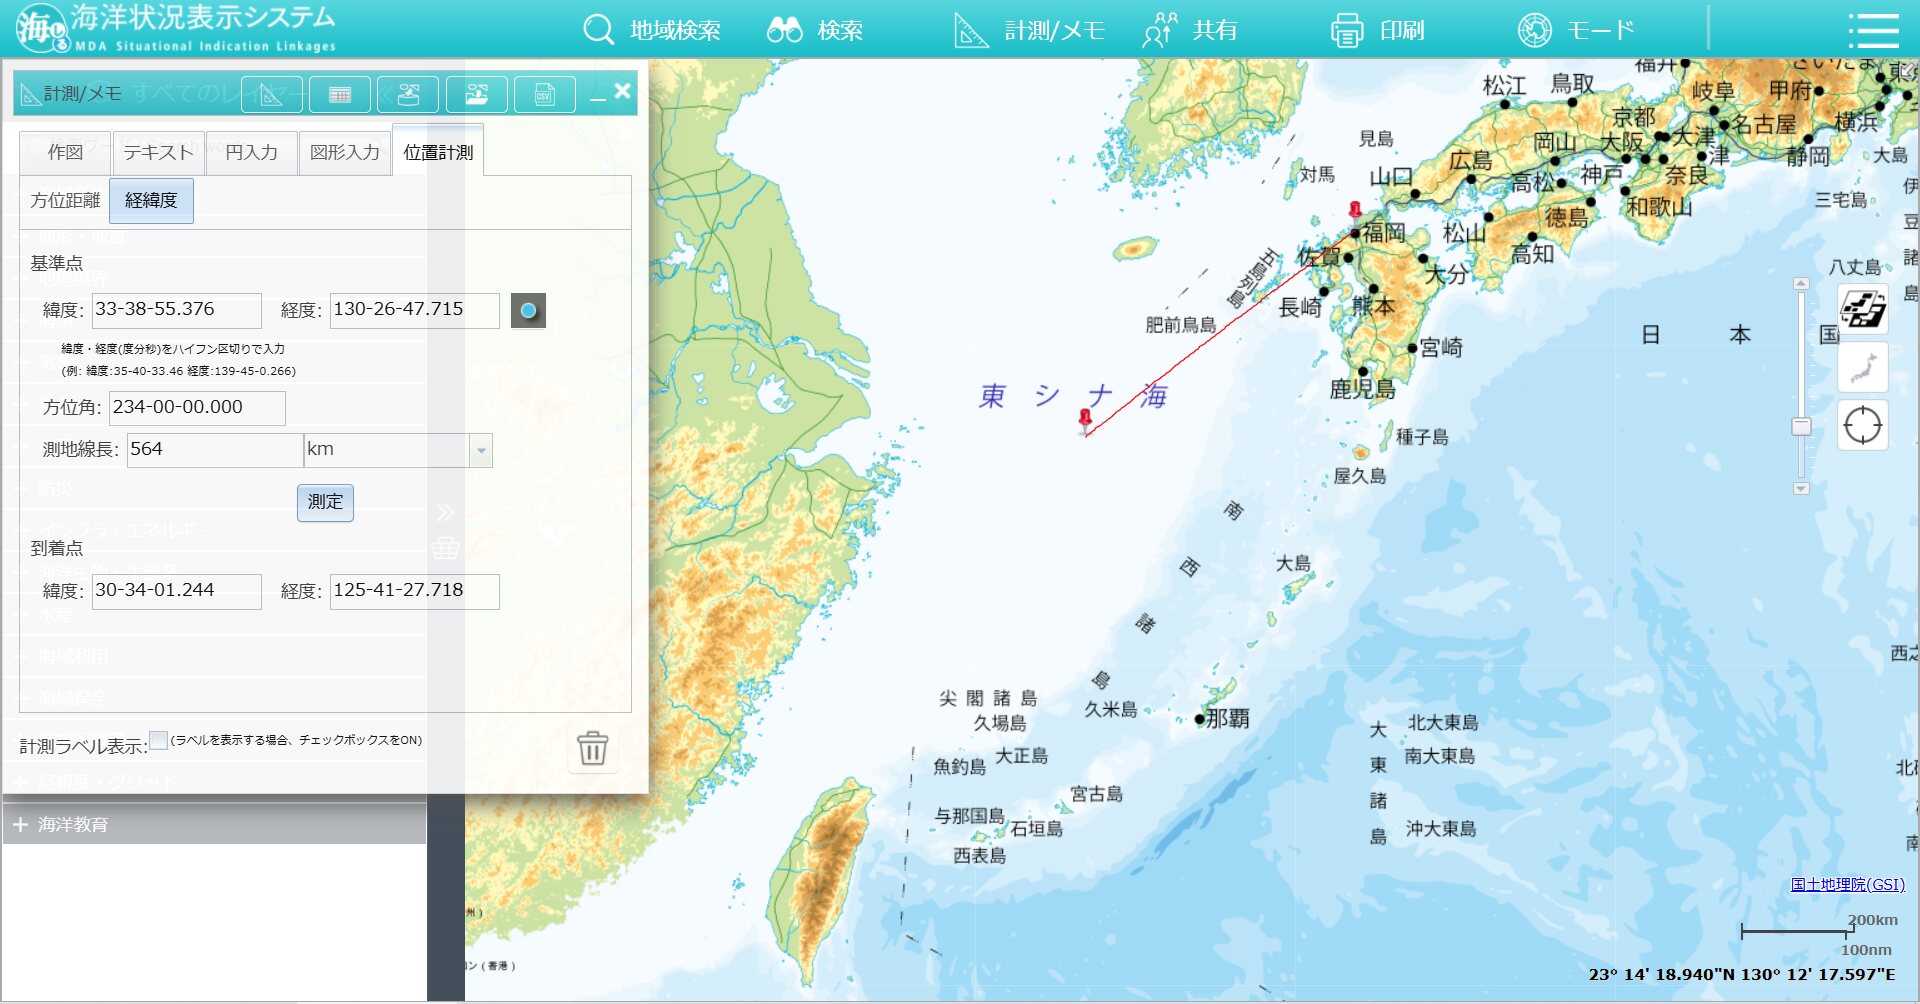Click the 久米島 map label
This screenshot has width=1920, height=1004.
pyautogui.click(x=1111, y=709)
